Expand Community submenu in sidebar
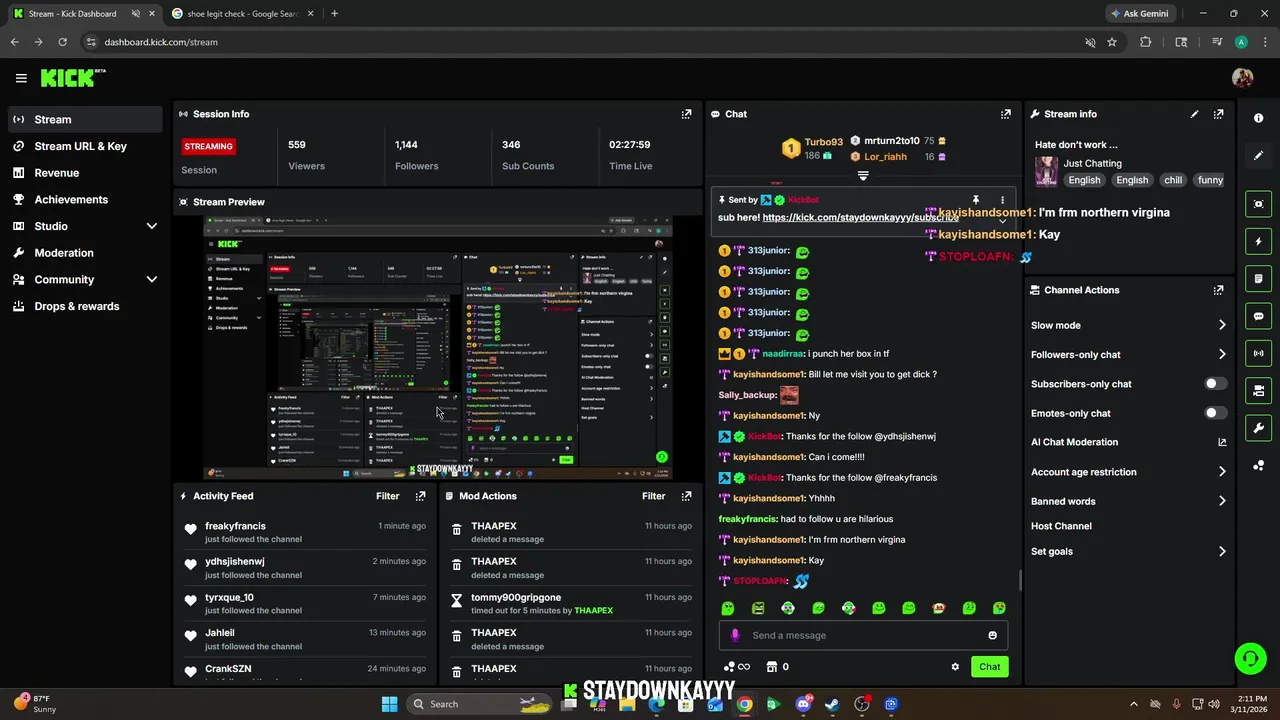Screen dimensions: 1280x720 [x=152, y=280]
